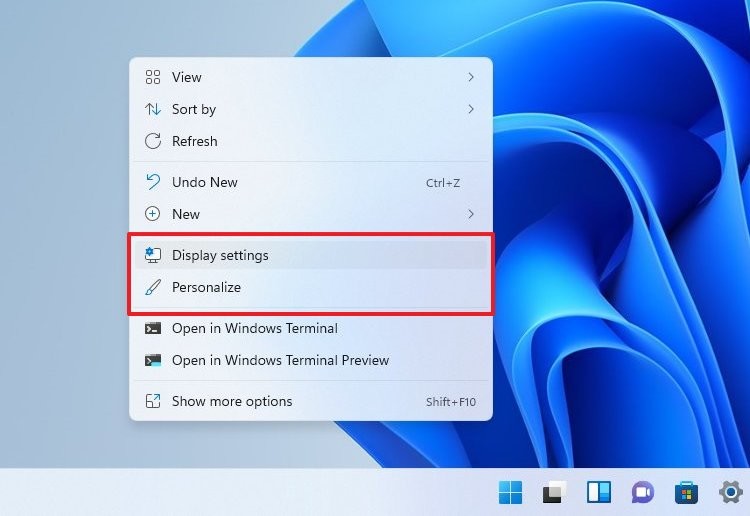Click the Shift+F10 shortcut label
750x516 pixels.
click(451, 402)
